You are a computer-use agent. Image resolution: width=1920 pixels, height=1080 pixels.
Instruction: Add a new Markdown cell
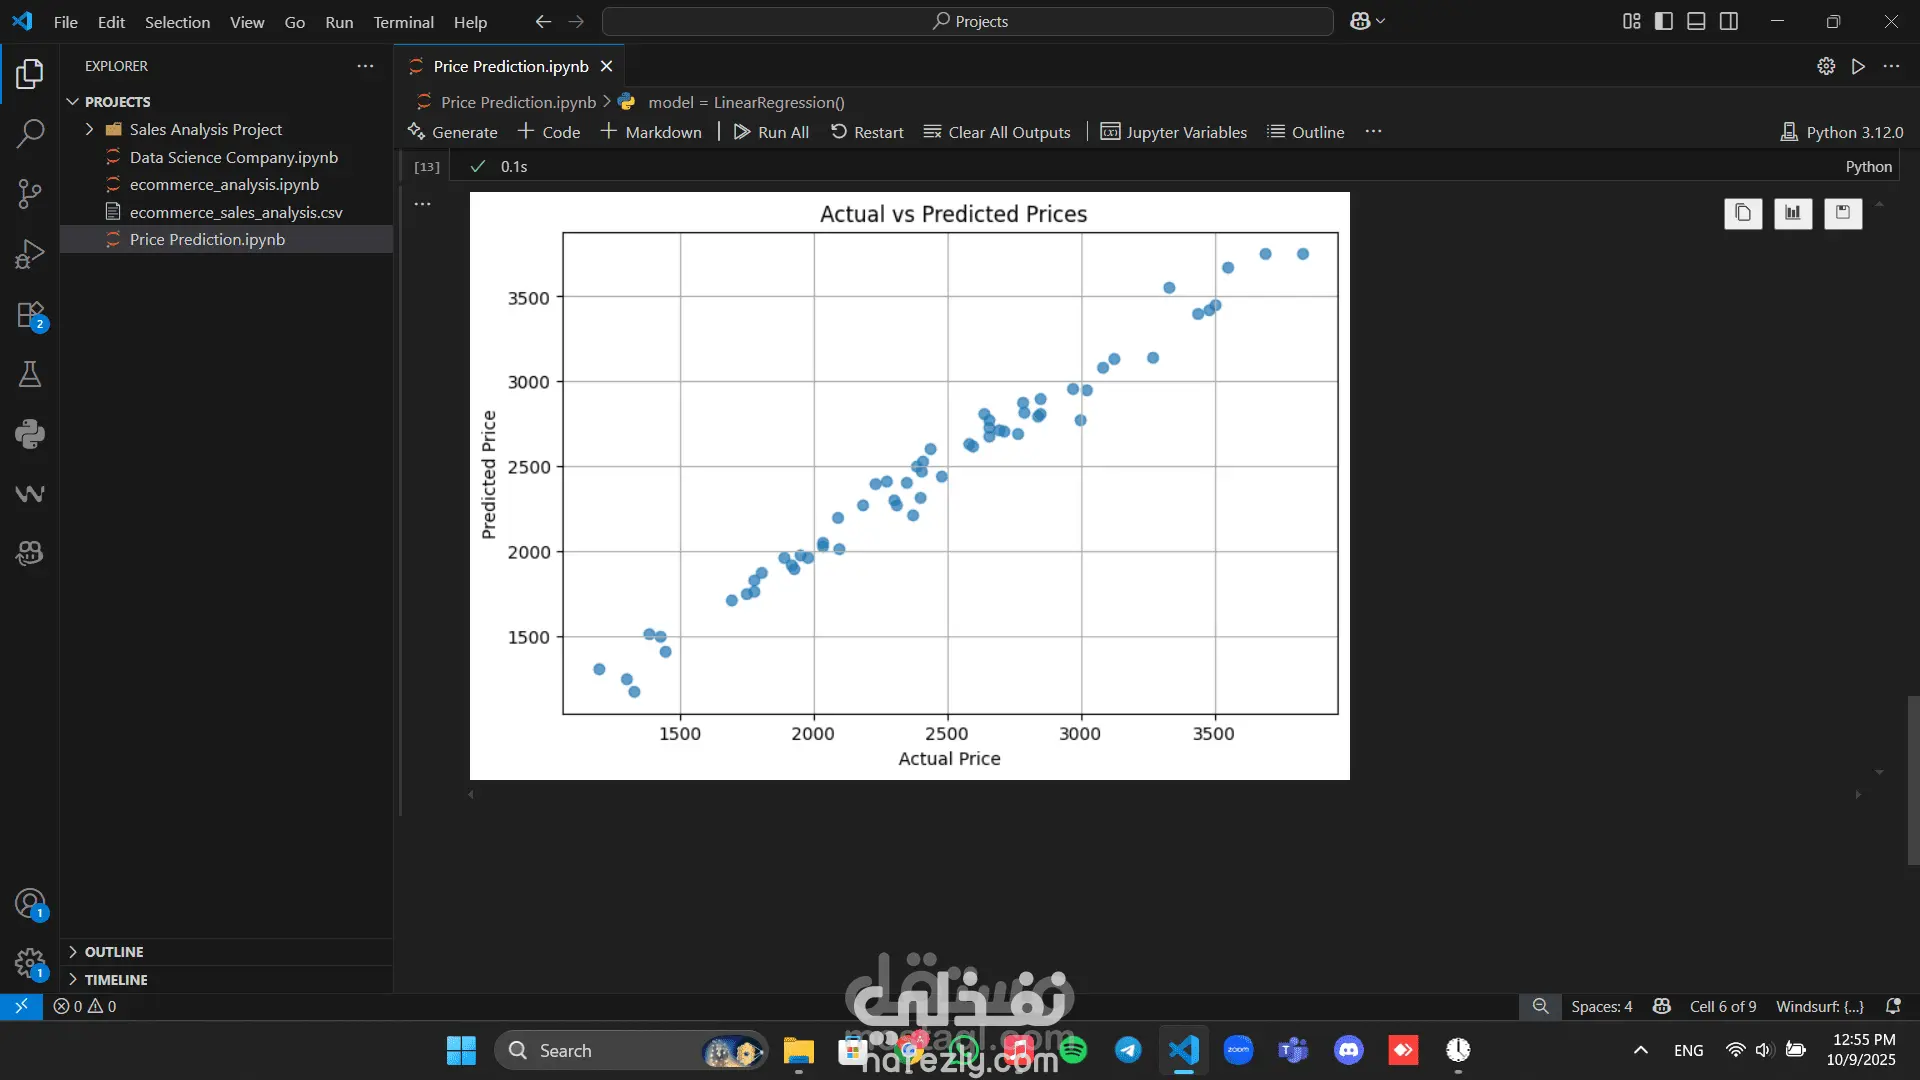click(651, 132)
